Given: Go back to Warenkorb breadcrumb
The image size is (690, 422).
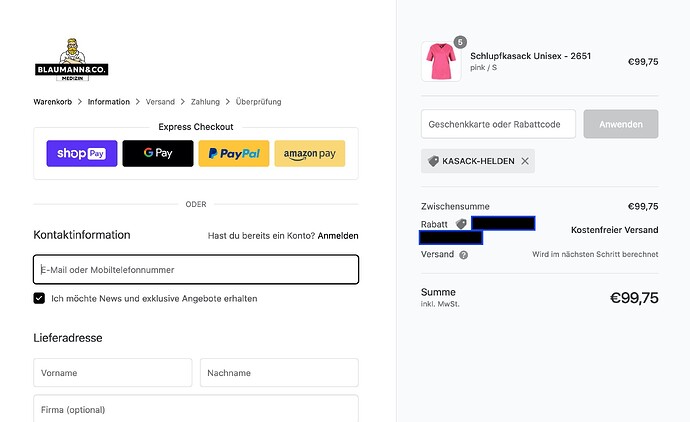Looking at the screenshot, I should coord(52,102).
